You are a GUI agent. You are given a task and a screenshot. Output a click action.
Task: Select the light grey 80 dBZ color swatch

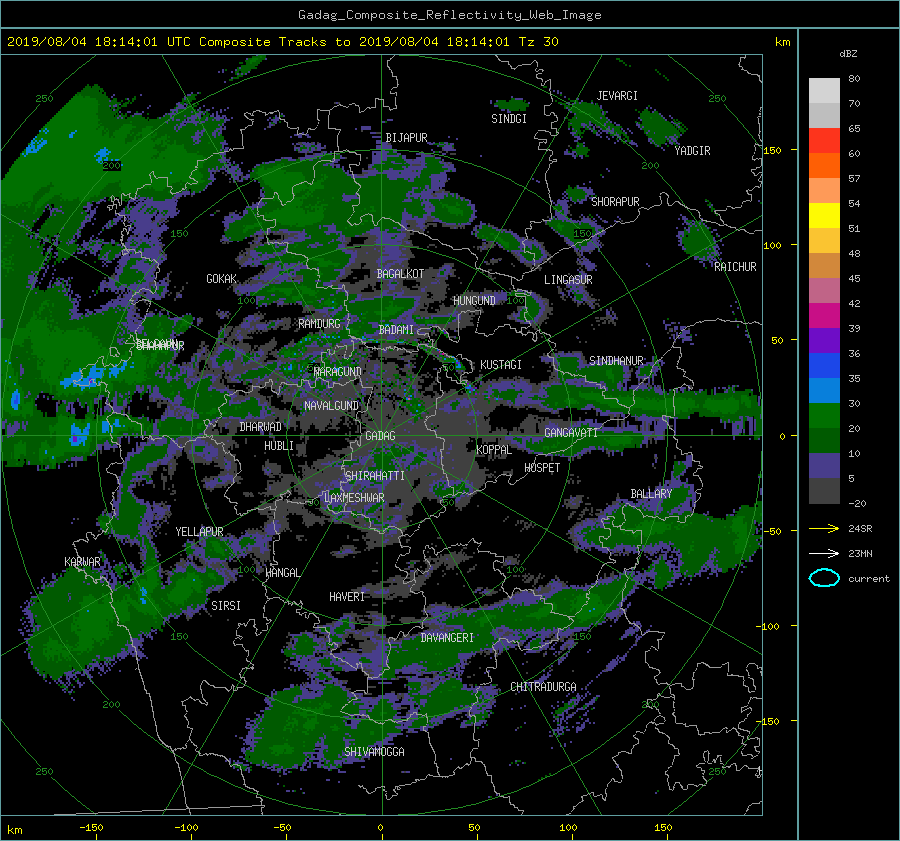[x=824, y=90]
